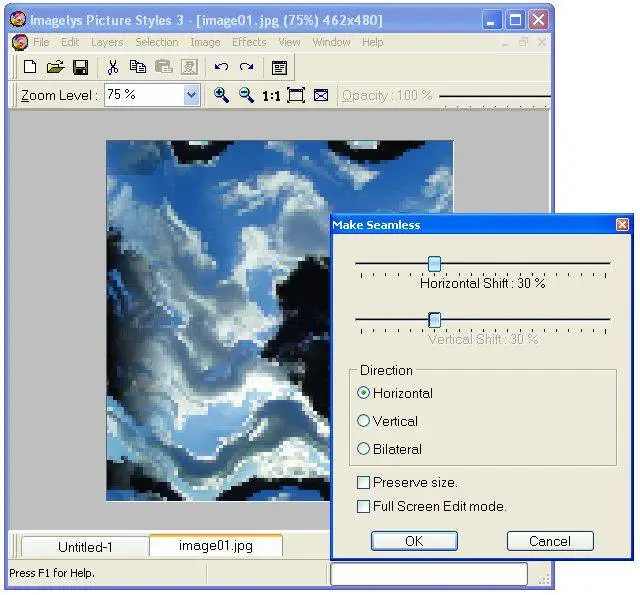Click the inner document close button
640x595 pixels.
click(x=542, y=42)
